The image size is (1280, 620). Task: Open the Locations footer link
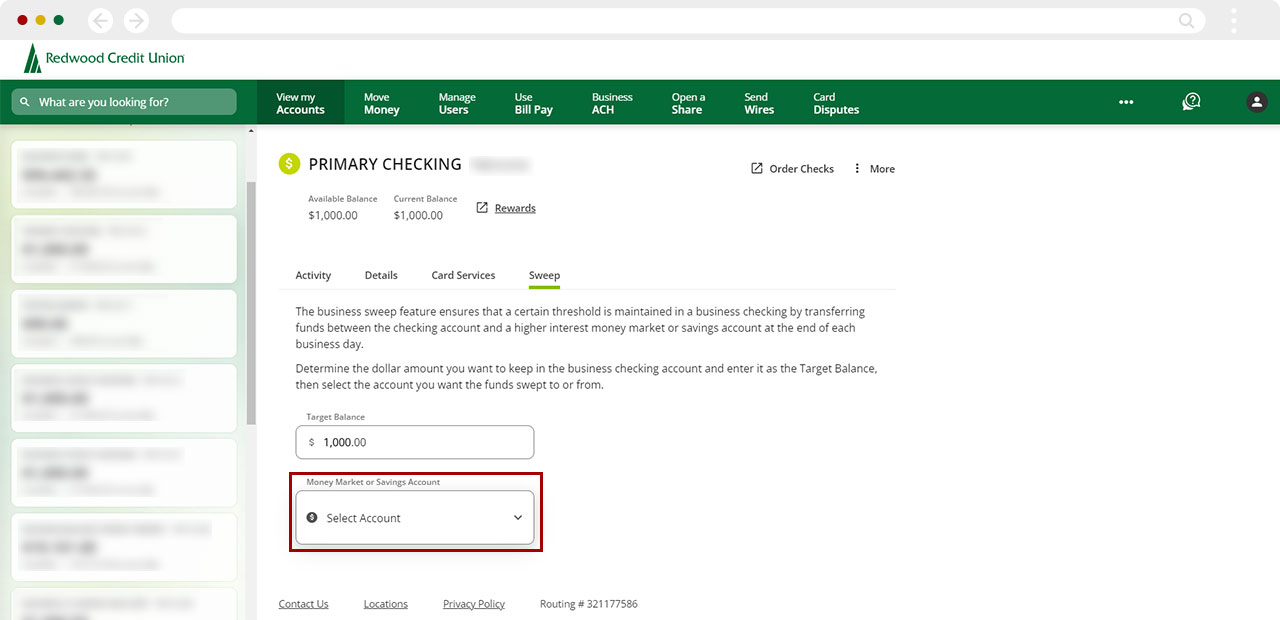click(x=385, y=604)
